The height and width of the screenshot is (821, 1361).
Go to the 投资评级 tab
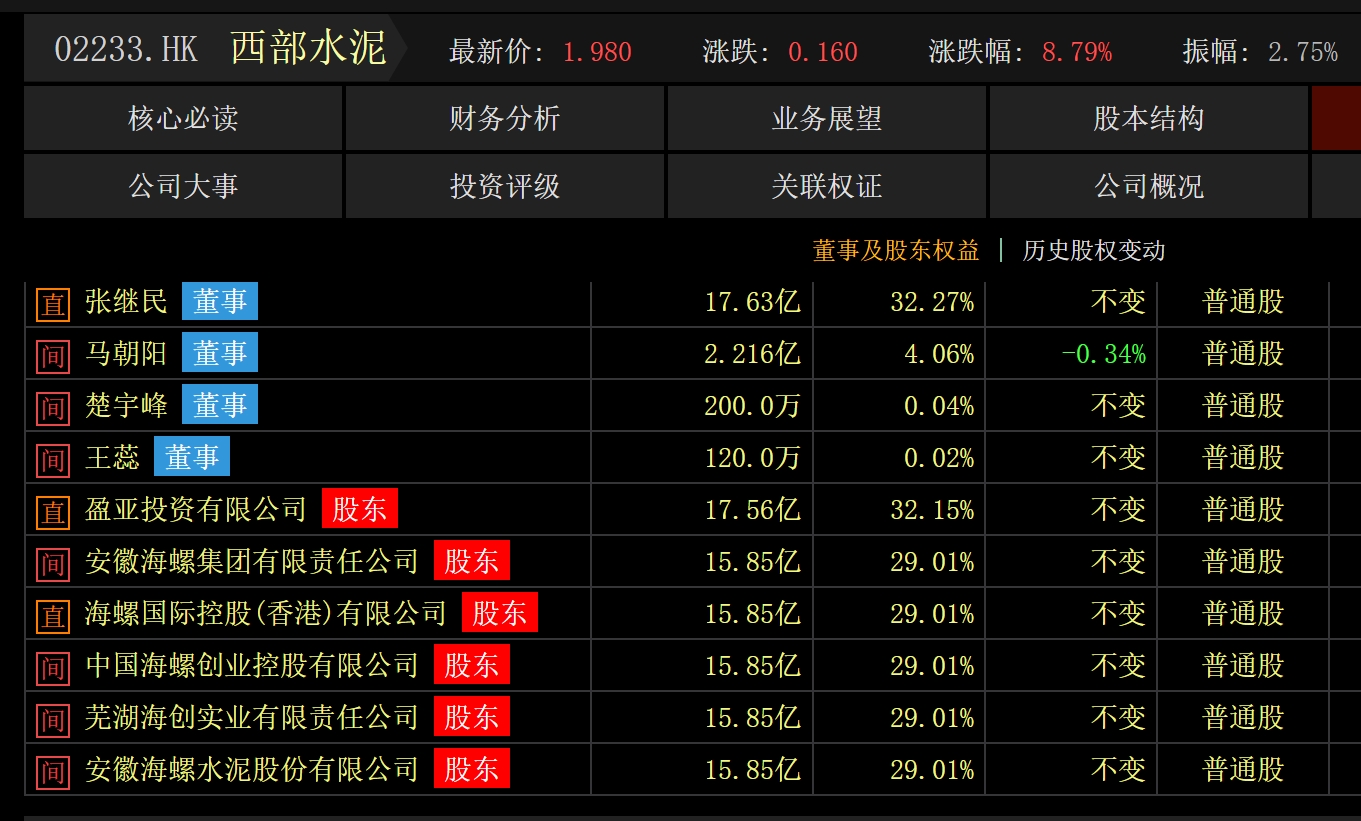505,186
